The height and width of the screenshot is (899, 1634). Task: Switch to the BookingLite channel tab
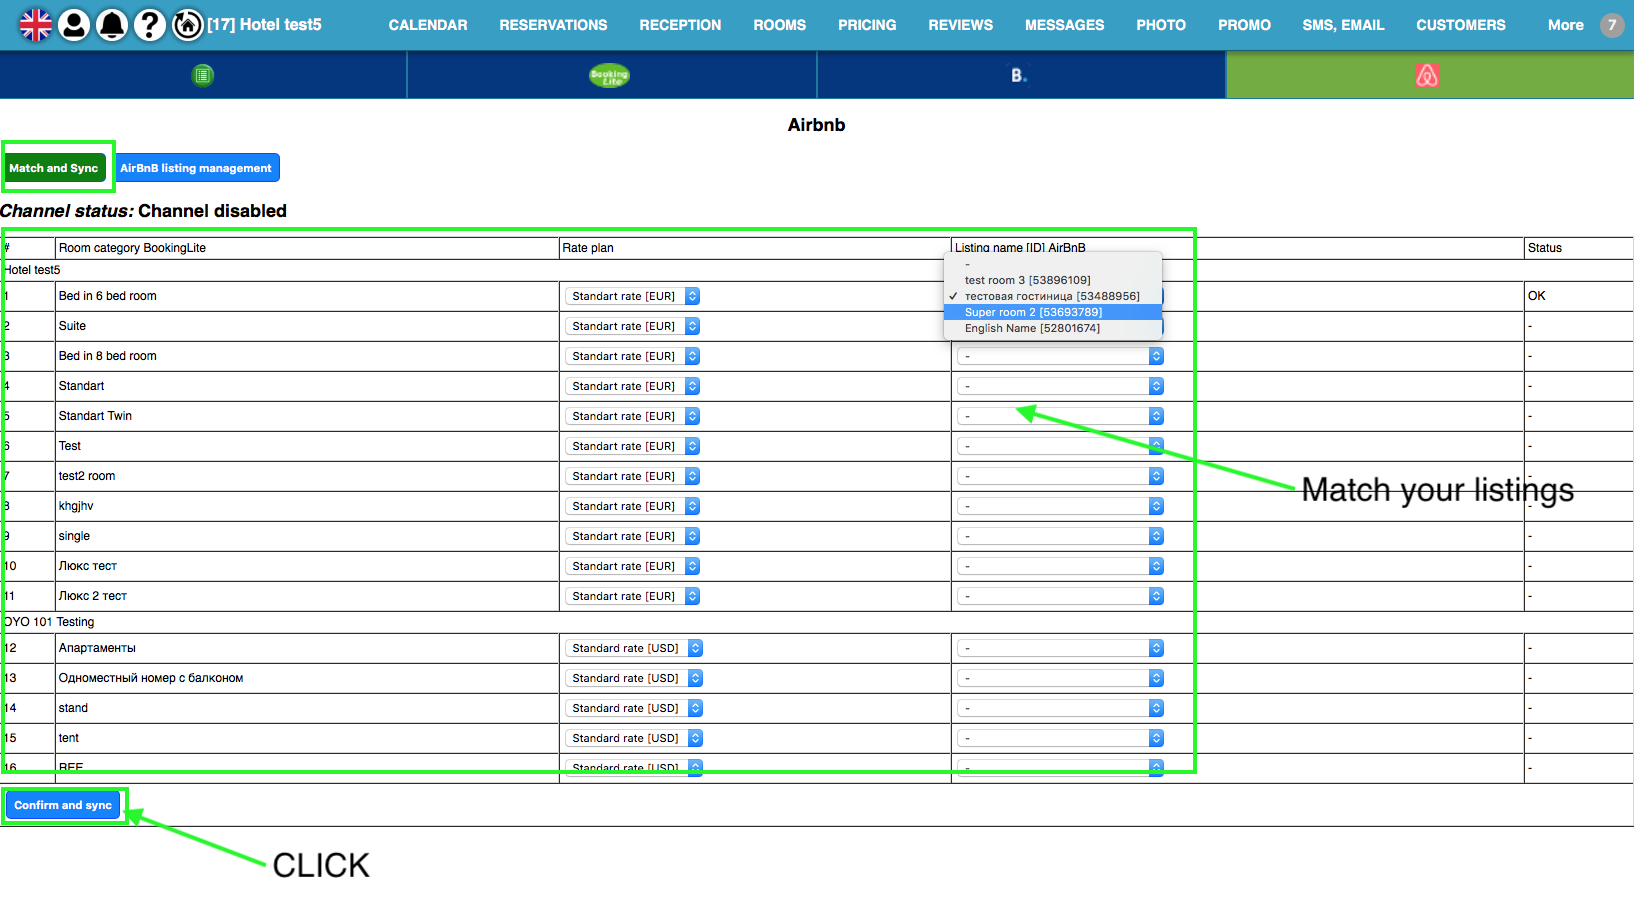(610, 75)
